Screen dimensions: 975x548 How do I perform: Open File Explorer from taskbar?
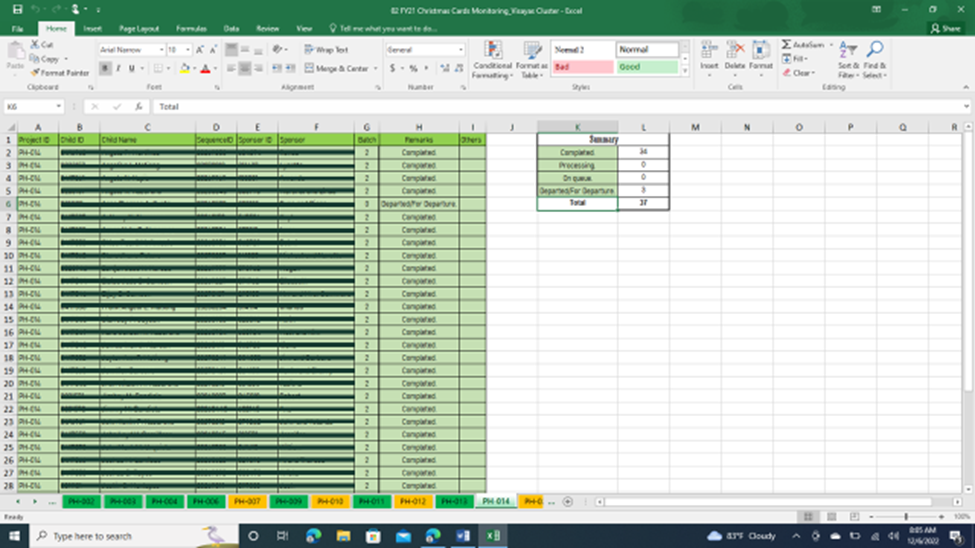343,536
